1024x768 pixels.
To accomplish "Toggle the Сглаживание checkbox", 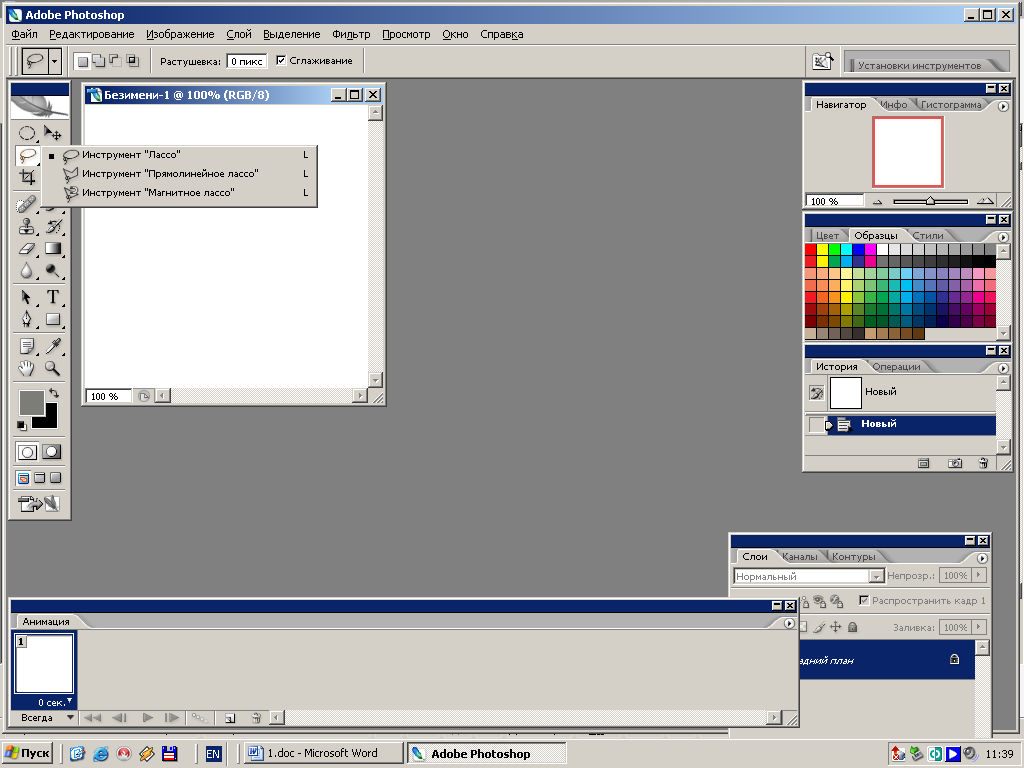I will click(281, 60).
